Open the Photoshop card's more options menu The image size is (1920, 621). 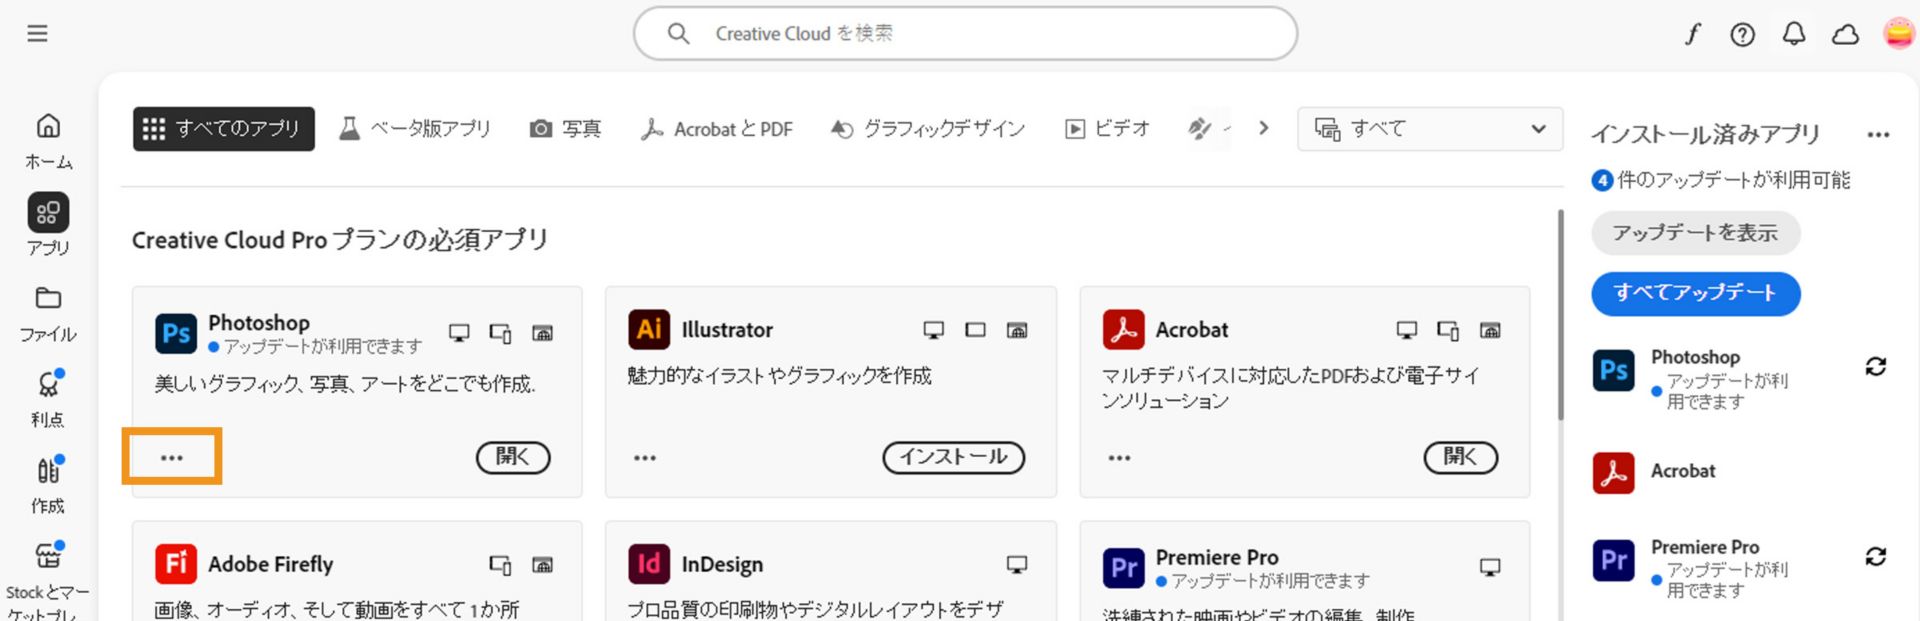[172, 457]
